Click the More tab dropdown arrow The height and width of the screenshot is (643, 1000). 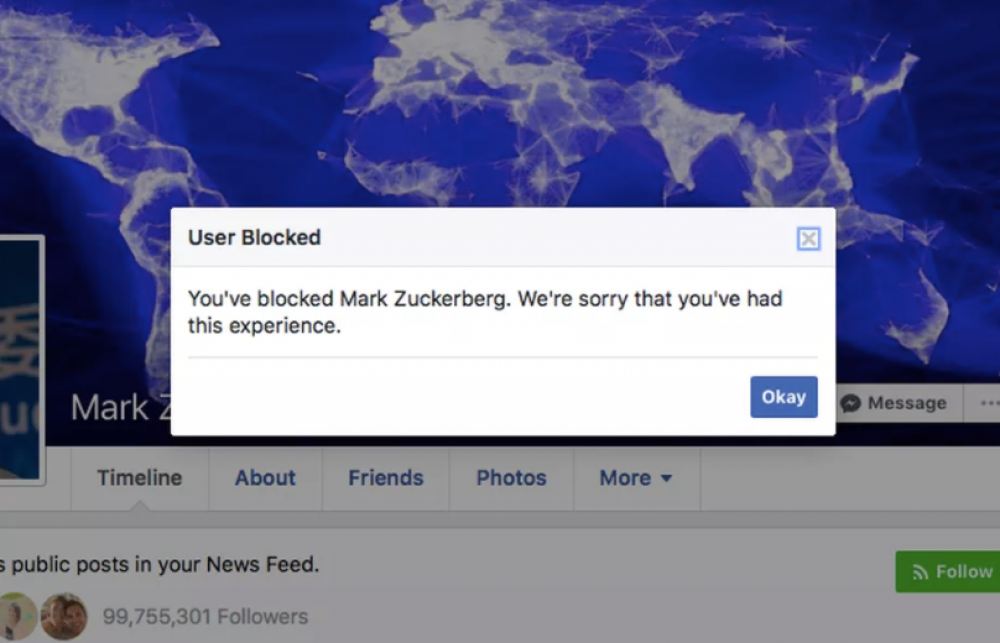[666, 478]
